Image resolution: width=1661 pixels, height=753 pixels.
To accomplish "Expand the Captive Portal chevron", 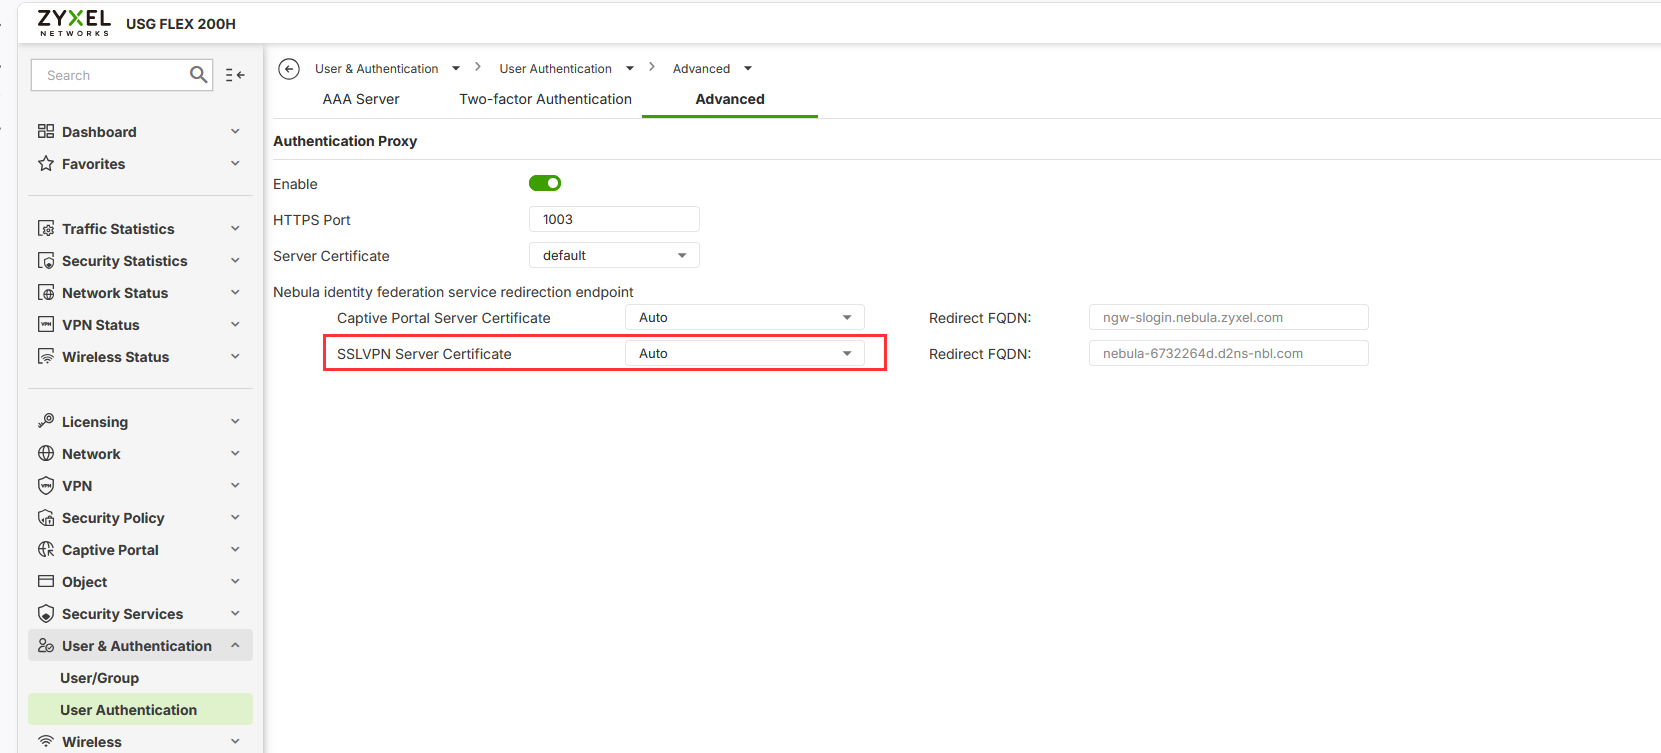I will tap(235, 549).
